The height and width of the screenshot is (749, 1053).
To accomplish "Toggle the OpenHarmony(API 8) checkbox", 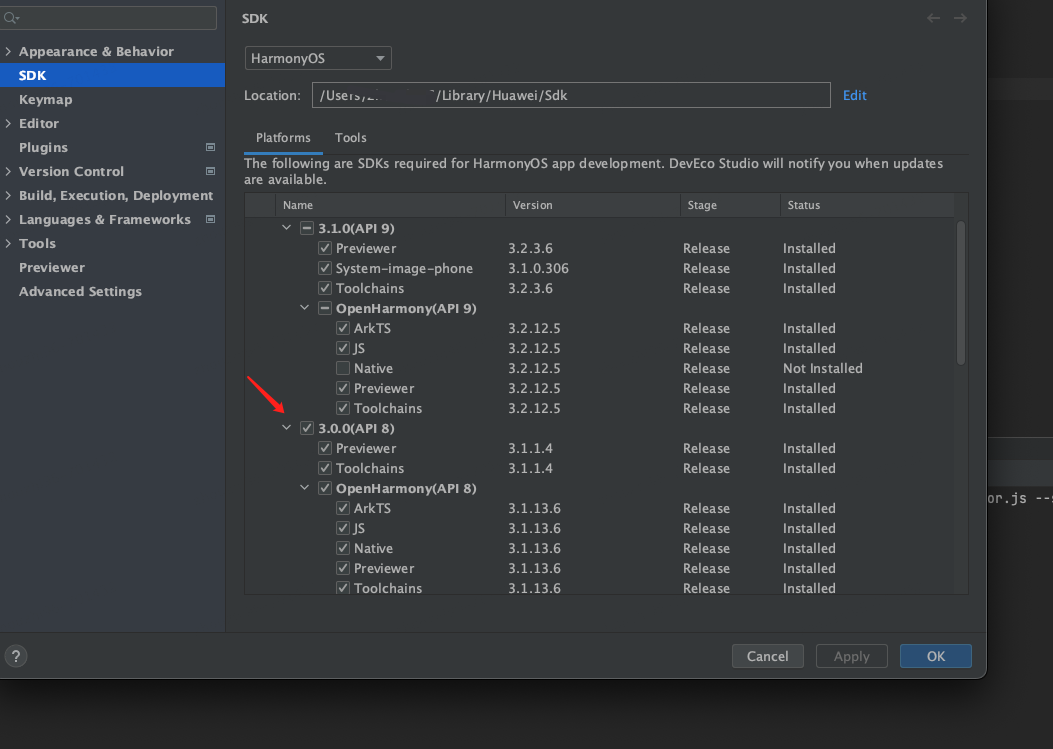I will point(325,488).
